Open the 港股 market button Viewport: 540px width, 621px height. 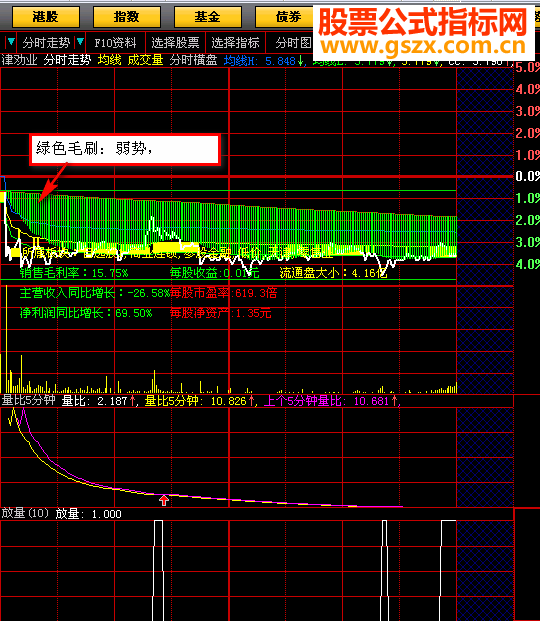[46, 17]
